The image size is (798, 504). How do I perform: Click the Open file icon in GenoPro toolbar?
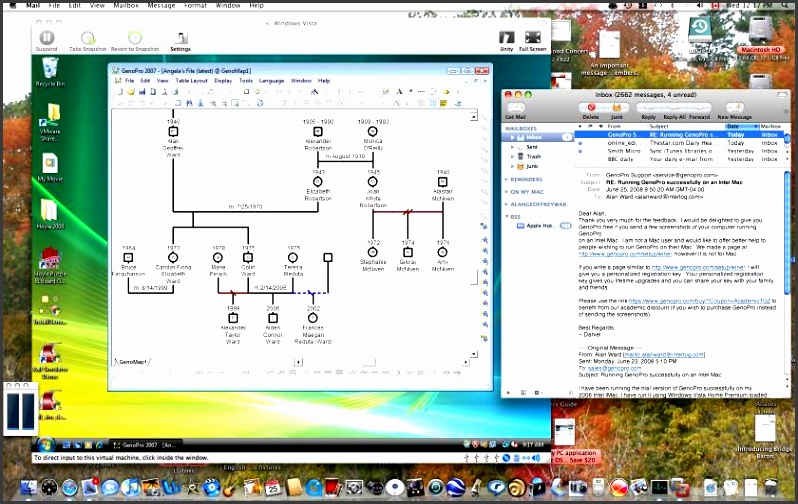point(131,92)
